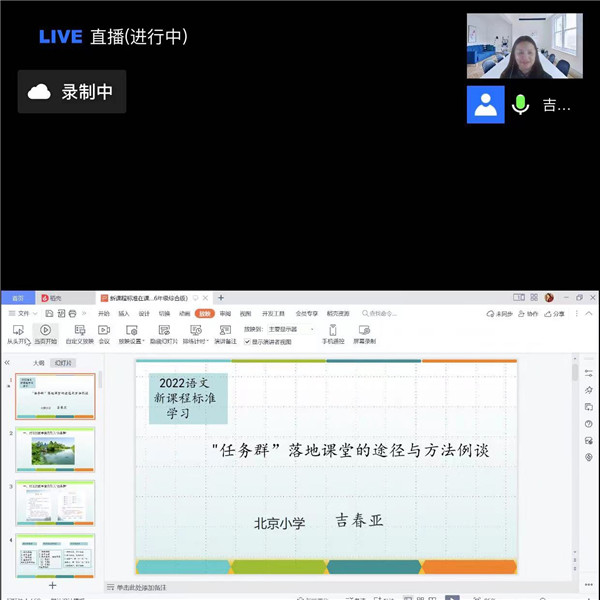Viewport: 600px width, 600px height.
Task: Click the 分享 share button
Action: click(554, 314)
